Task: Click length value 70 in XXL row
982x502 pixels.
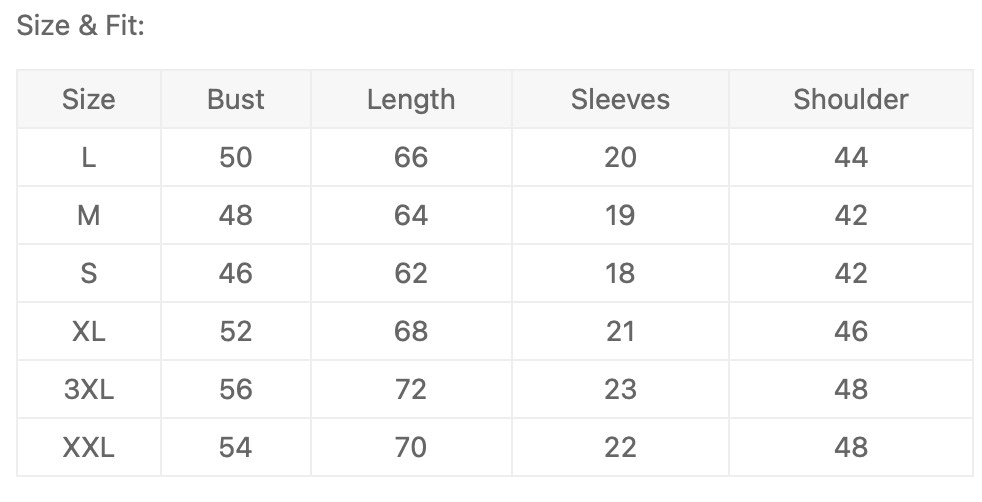Action: [411, 447]
